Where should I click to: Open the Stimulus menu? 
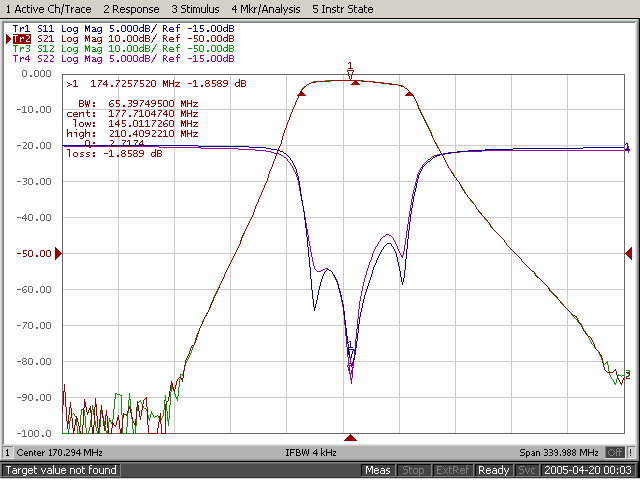(x=196, y=8)
